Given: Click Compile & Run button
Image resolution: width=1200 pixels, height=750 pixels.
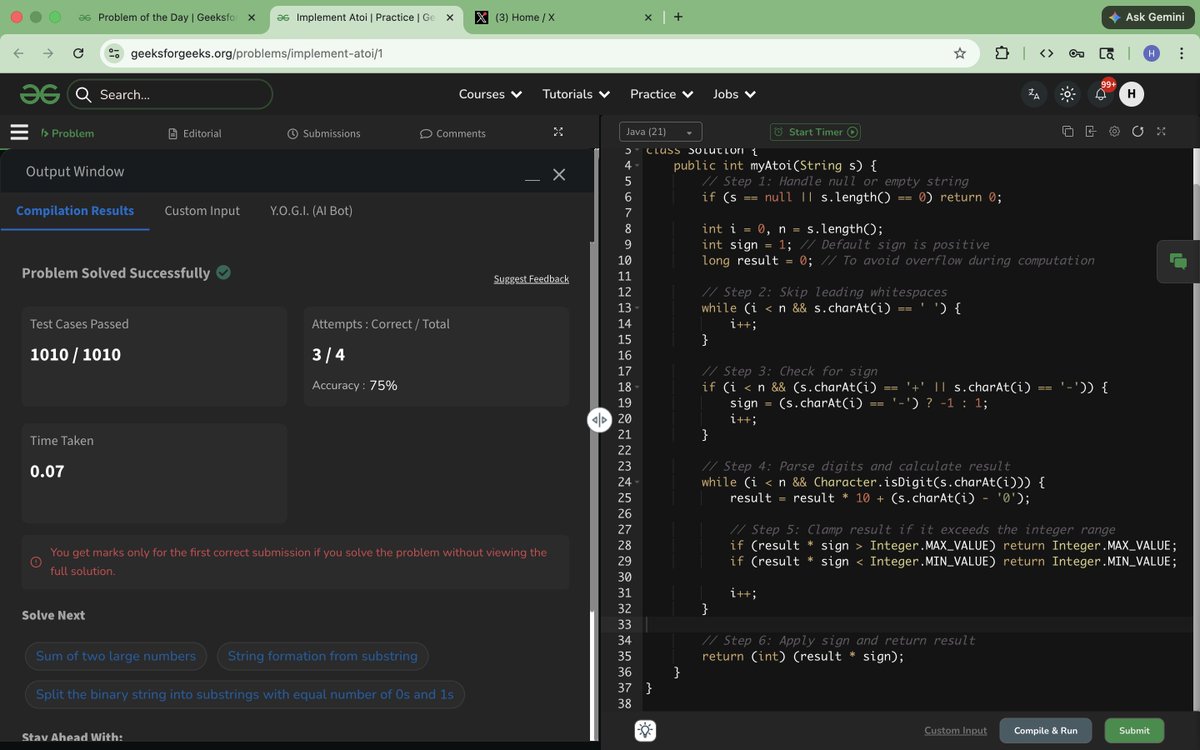Looking at the screenshot, I should (1045, 730).
